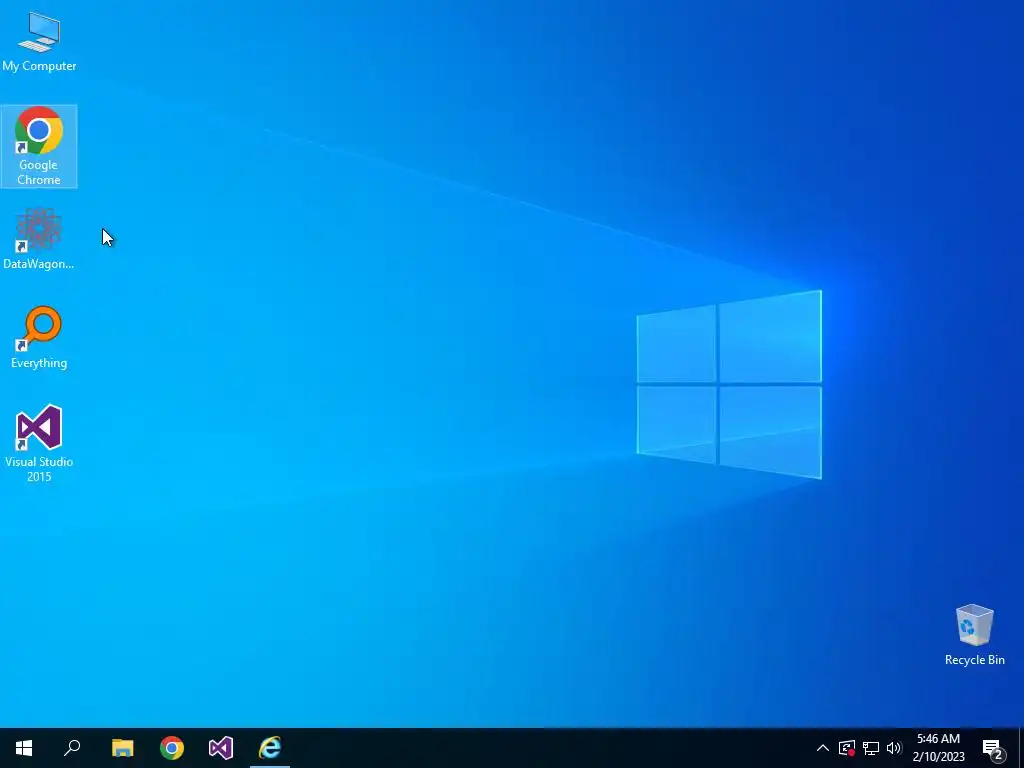Screen dimensions: 1024x768
Task: Open the volume speaker control
Action: [x=894, y=748]
